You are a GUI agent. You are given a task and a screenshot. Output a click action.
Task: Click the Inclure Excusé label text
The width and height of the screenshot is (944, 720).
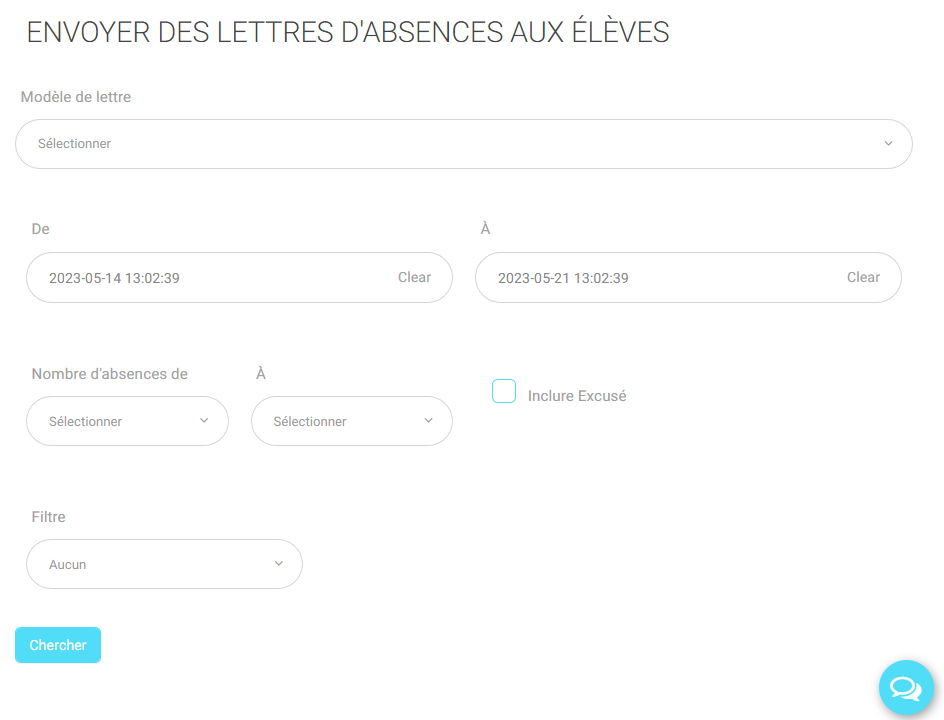[x=577, y=396]
